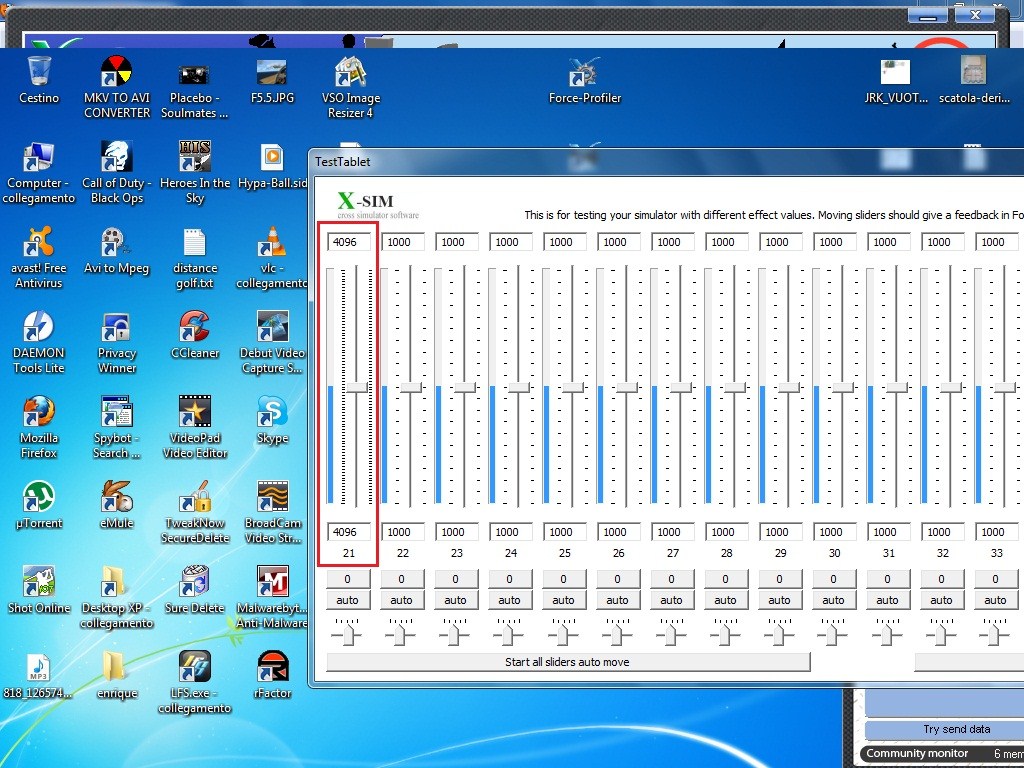The image size is (1024, 768).
Task: Select the 818_126574... MP3 file icon
Action: point(39,667)
